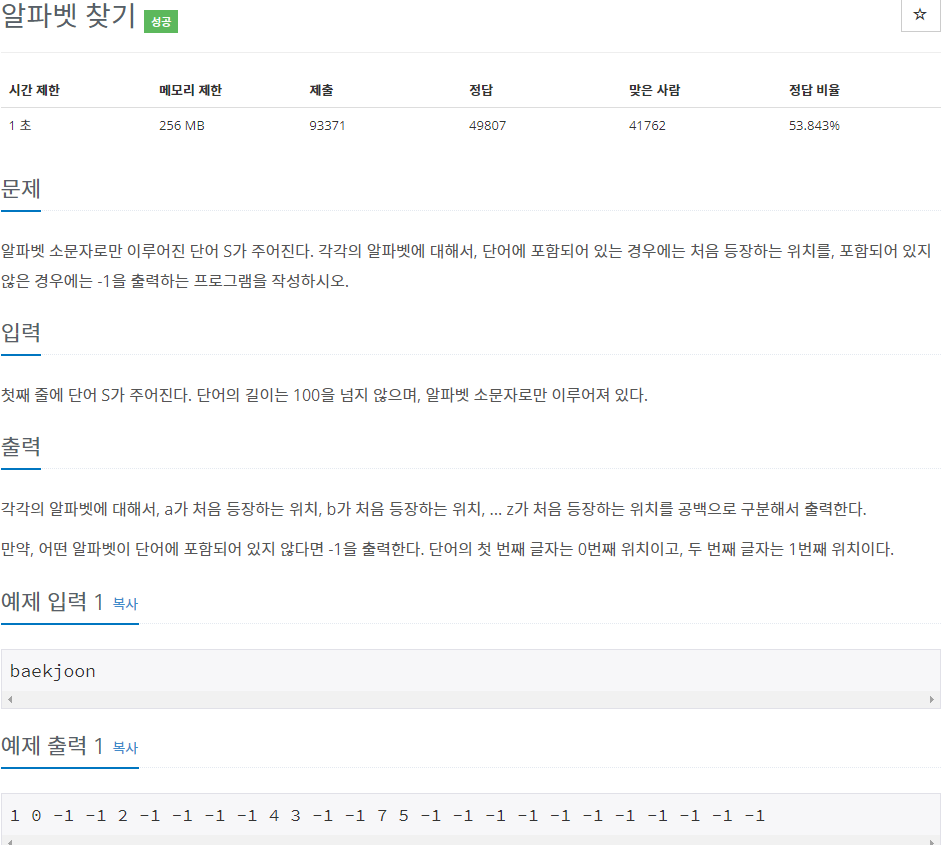Click the solved users value 41762
This screenshot has height=845, width=946.
coord(647,125)
